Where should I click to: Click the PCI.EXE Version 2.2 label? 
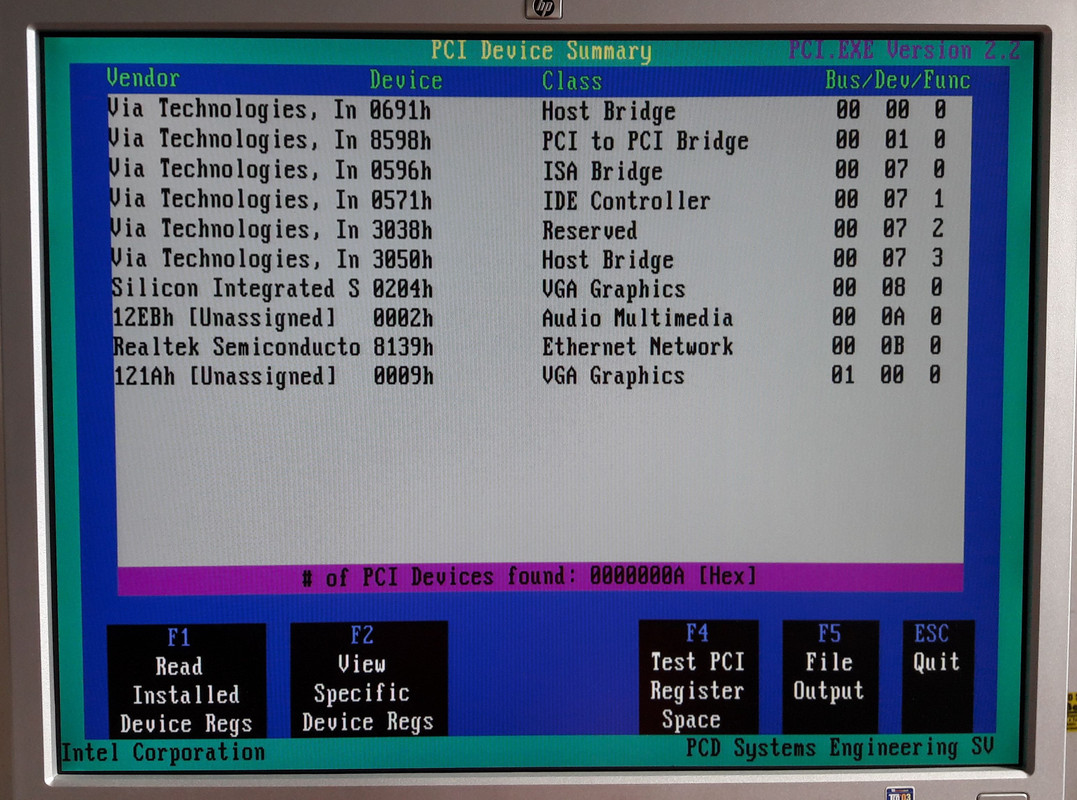[904, 50]
